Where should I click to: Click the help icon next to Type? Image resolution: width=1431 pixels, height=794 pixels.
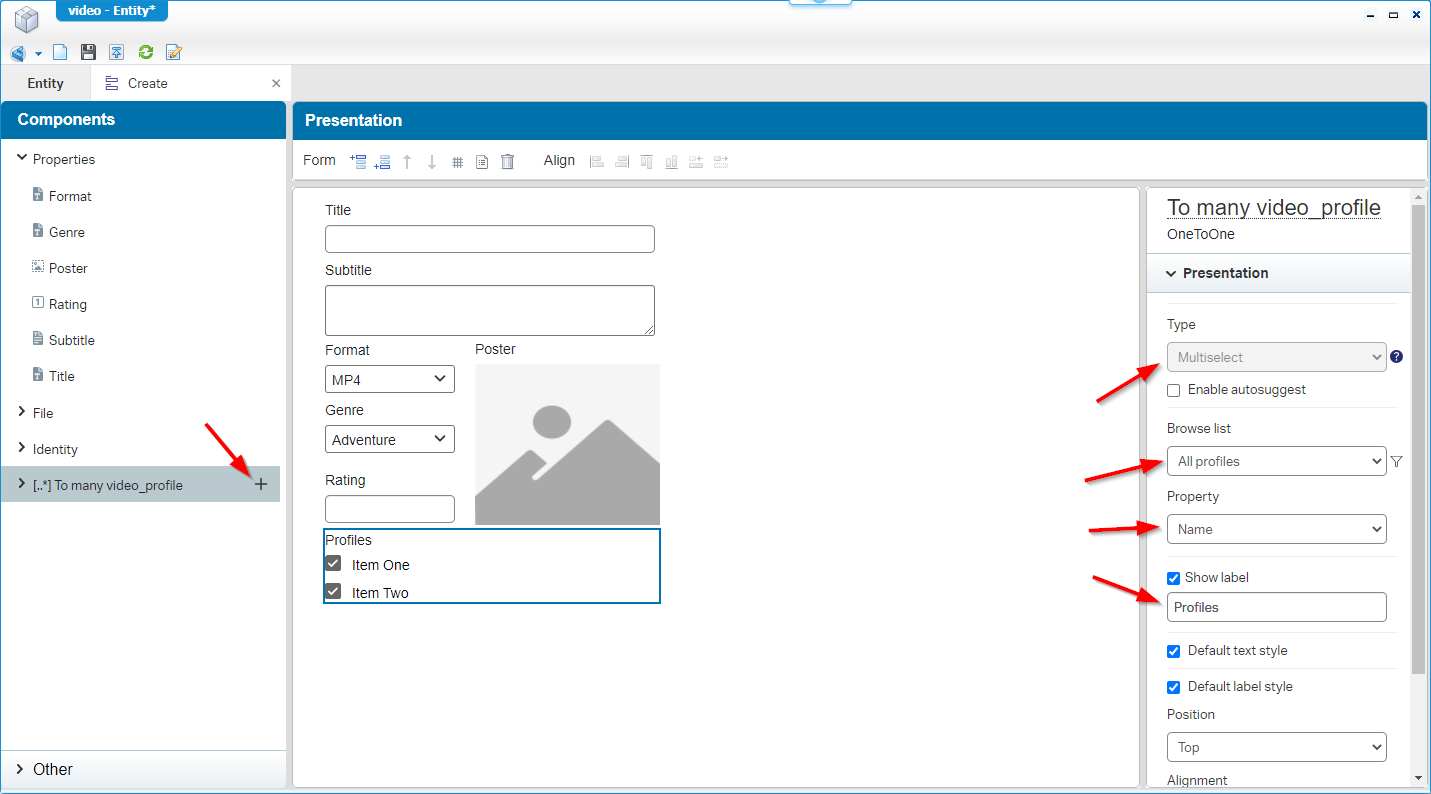coord(1397,356)
